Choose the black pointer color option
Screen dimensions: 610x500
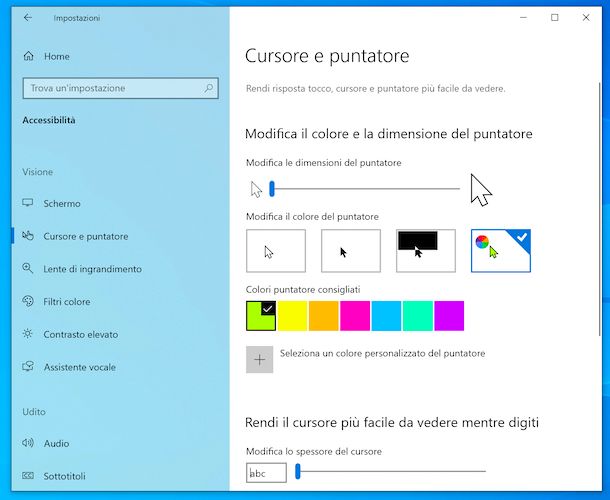(x=351, y=251)
